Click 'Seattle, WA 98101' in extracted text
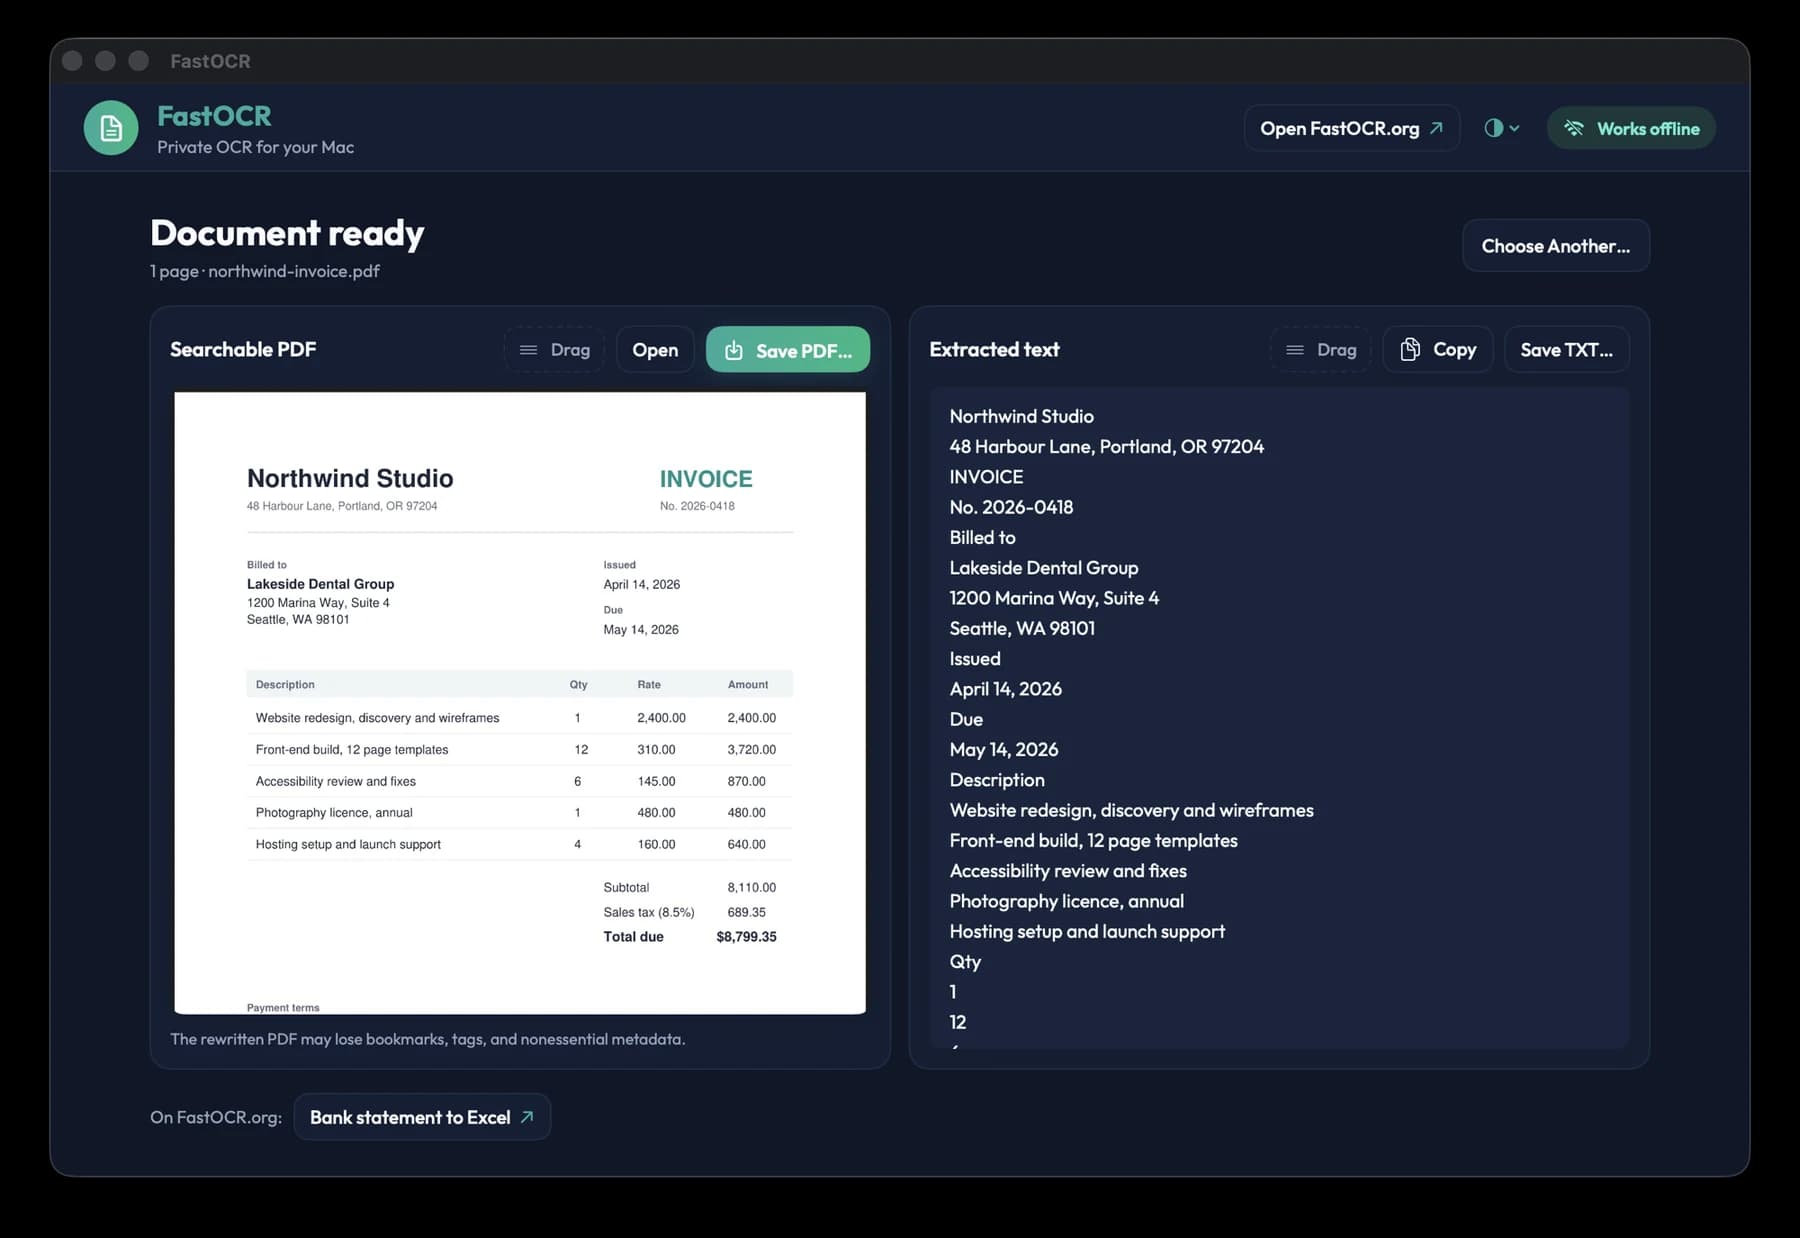The height and width of the screenshot is (1238, 1800). 1022,628
